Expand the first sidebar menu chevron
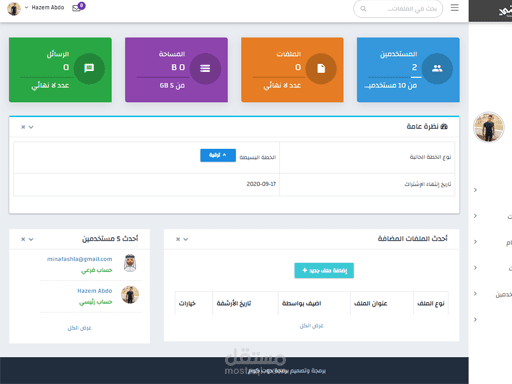Image resolution: width=512 pixels, height=384 pixels. (x=475, y=190)
